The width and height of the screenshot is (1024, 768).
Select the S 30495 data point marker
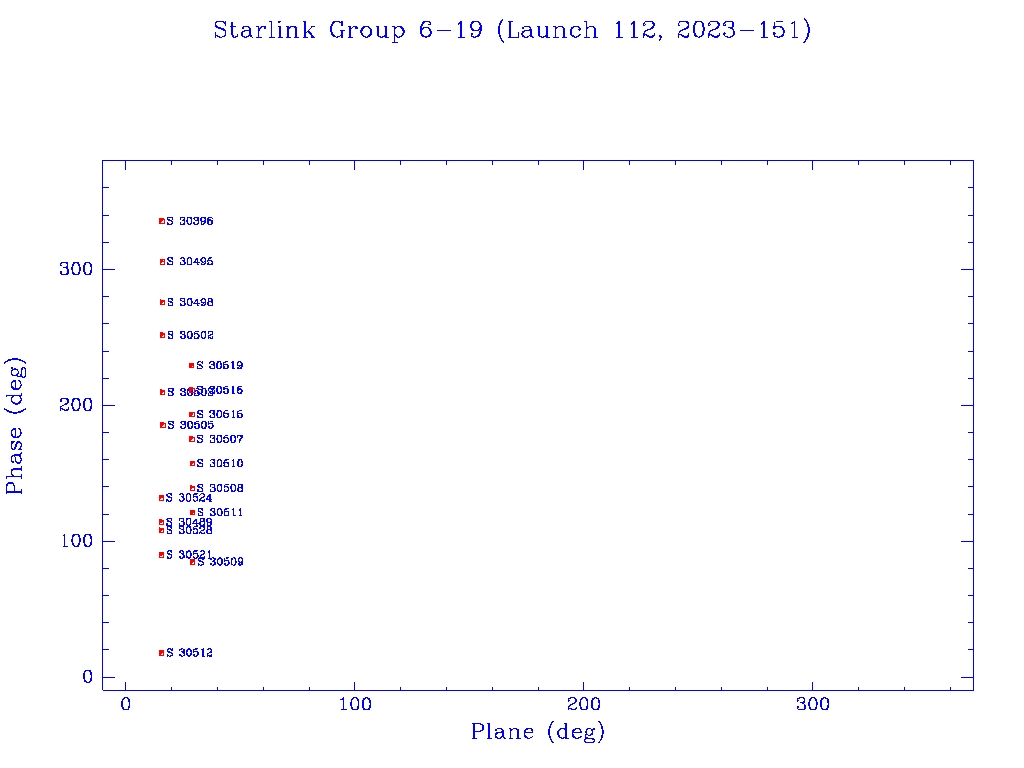pos(161,262)
